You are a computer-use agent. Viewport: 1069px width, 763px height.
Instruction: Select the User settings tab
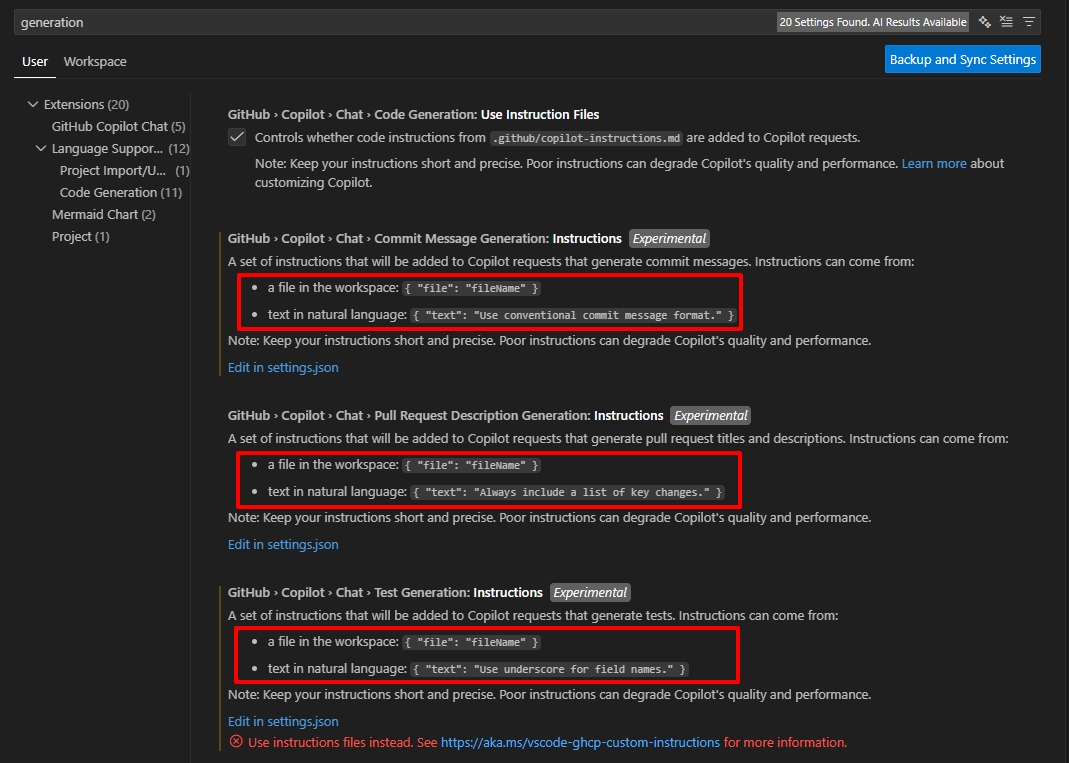tap(35, 61)
